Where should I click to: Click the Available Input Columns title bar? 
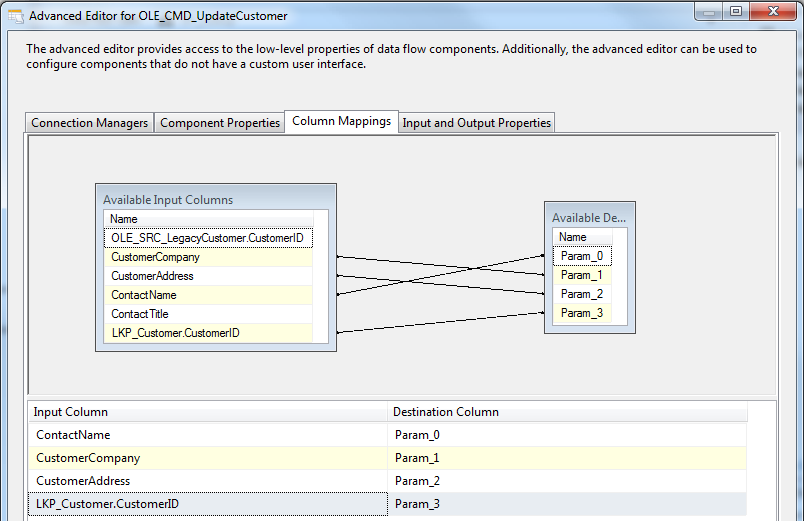point(216,199)
